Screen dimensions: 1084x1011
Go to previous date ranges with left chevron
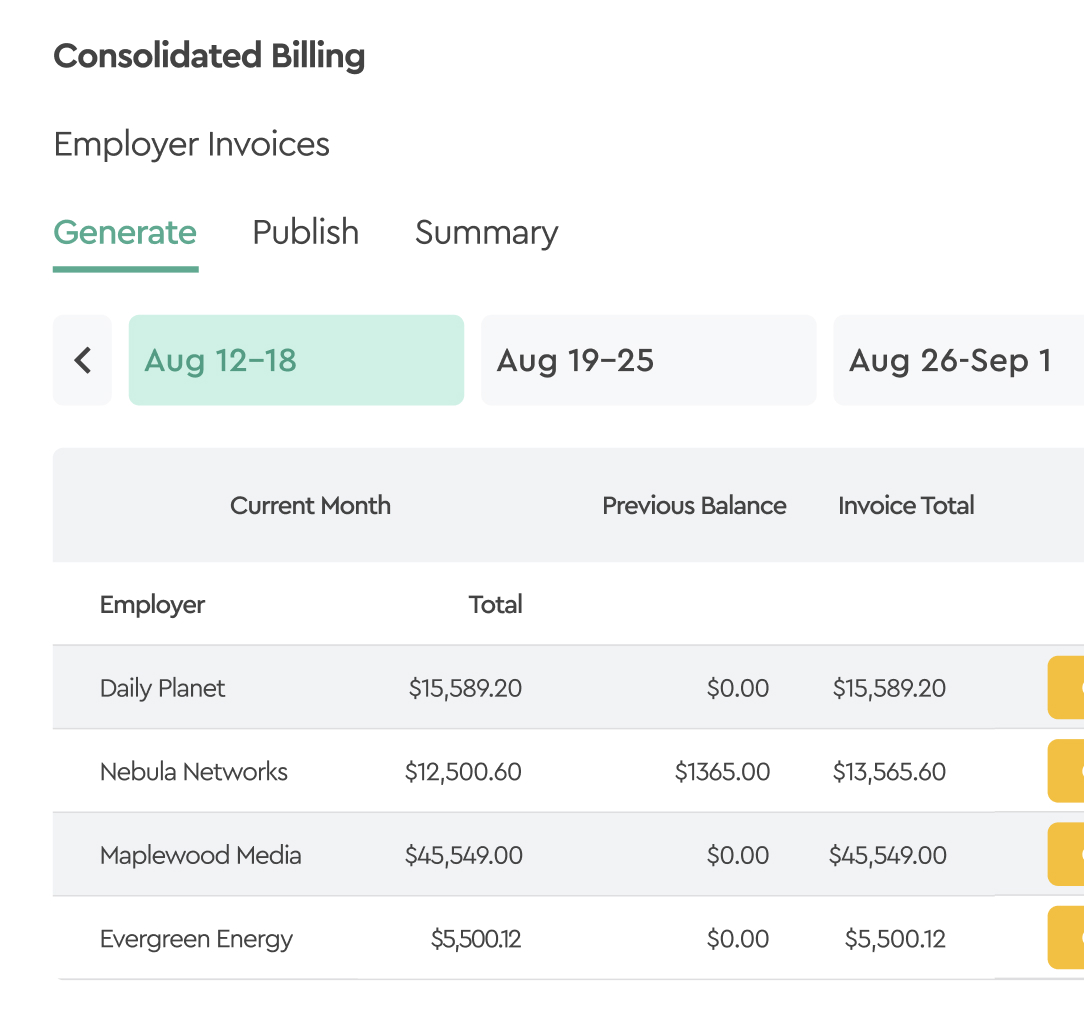click(82, 360)
